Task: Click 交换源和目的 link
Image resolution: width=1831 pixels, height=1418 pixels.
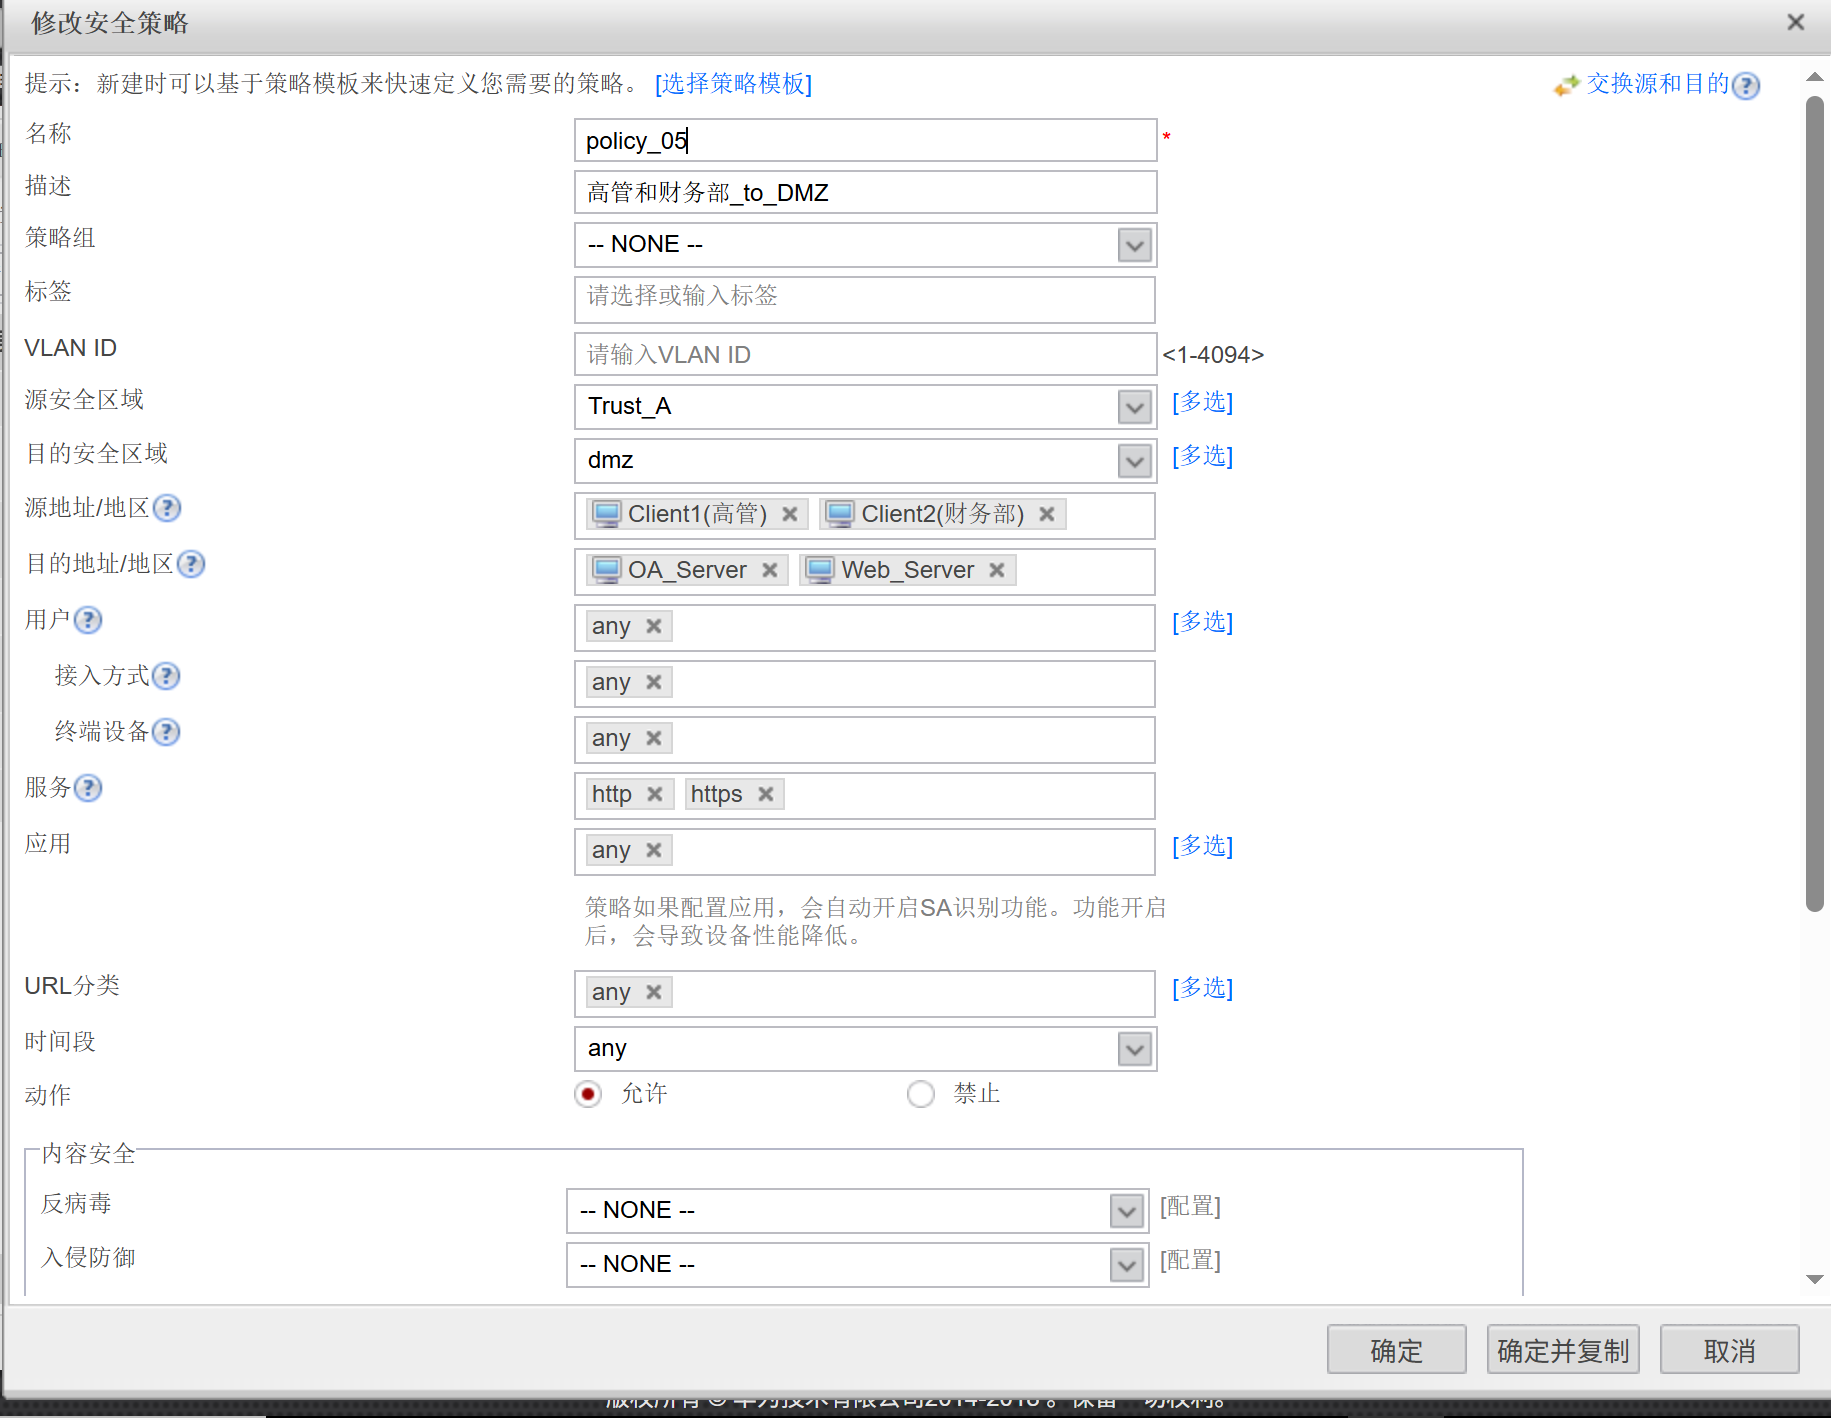Action: pos(1658,84)
